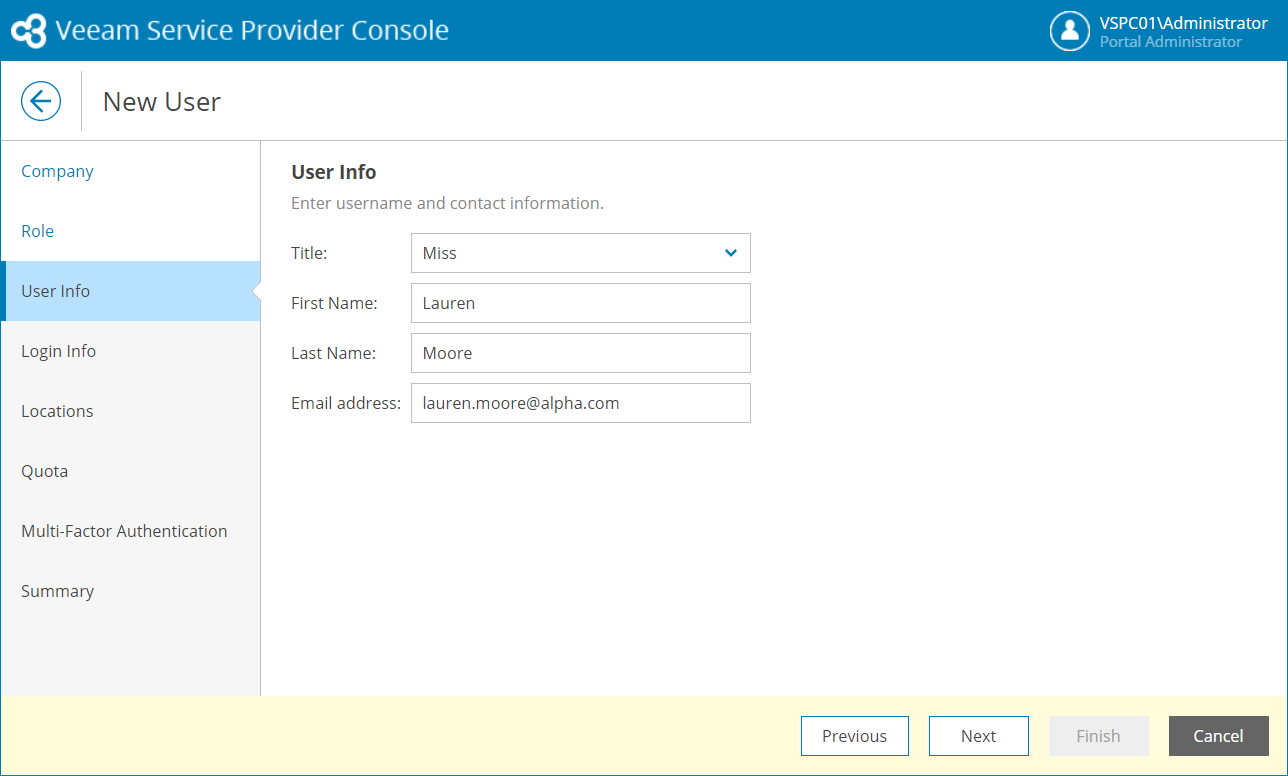Open the Multi-Factor Authentication step
Screen dimensions: 1288x776
(130, 531)
